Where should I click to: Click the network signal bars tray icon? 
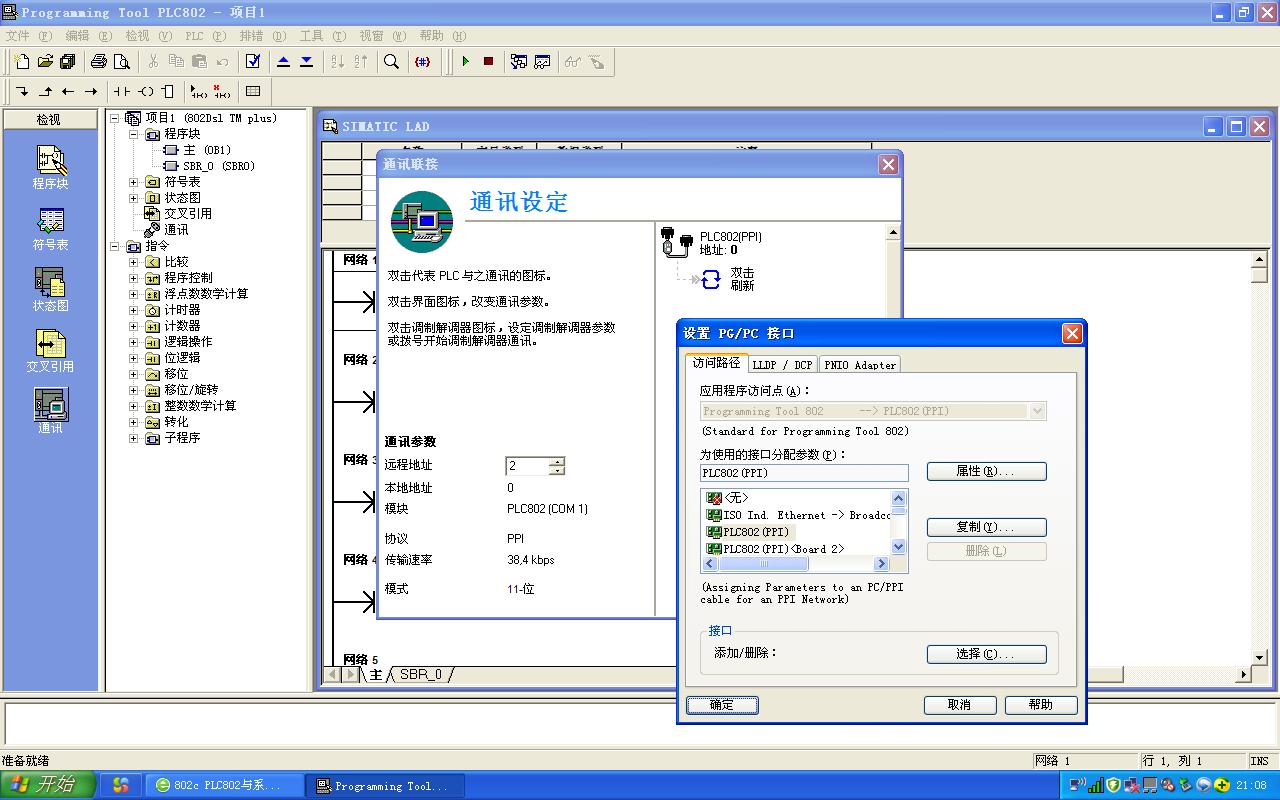1095,785
